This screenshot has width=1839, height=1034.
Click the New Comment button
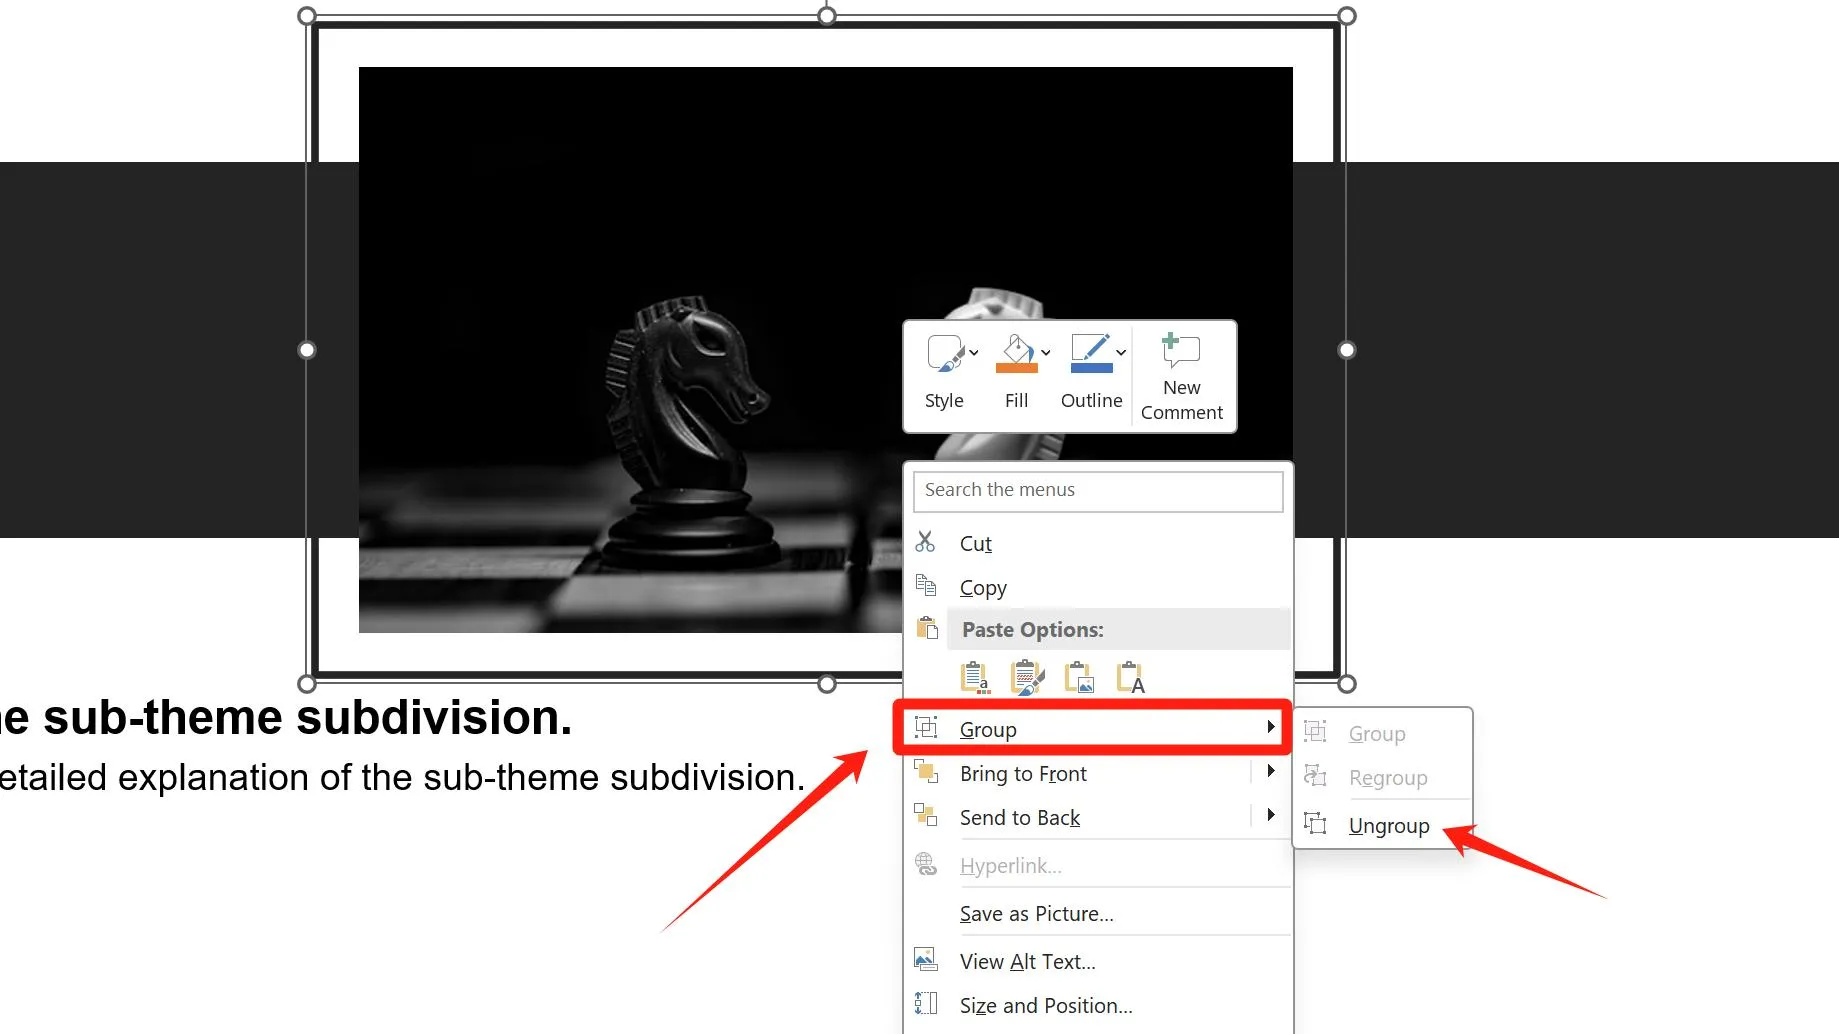(x=1180, y=375)
